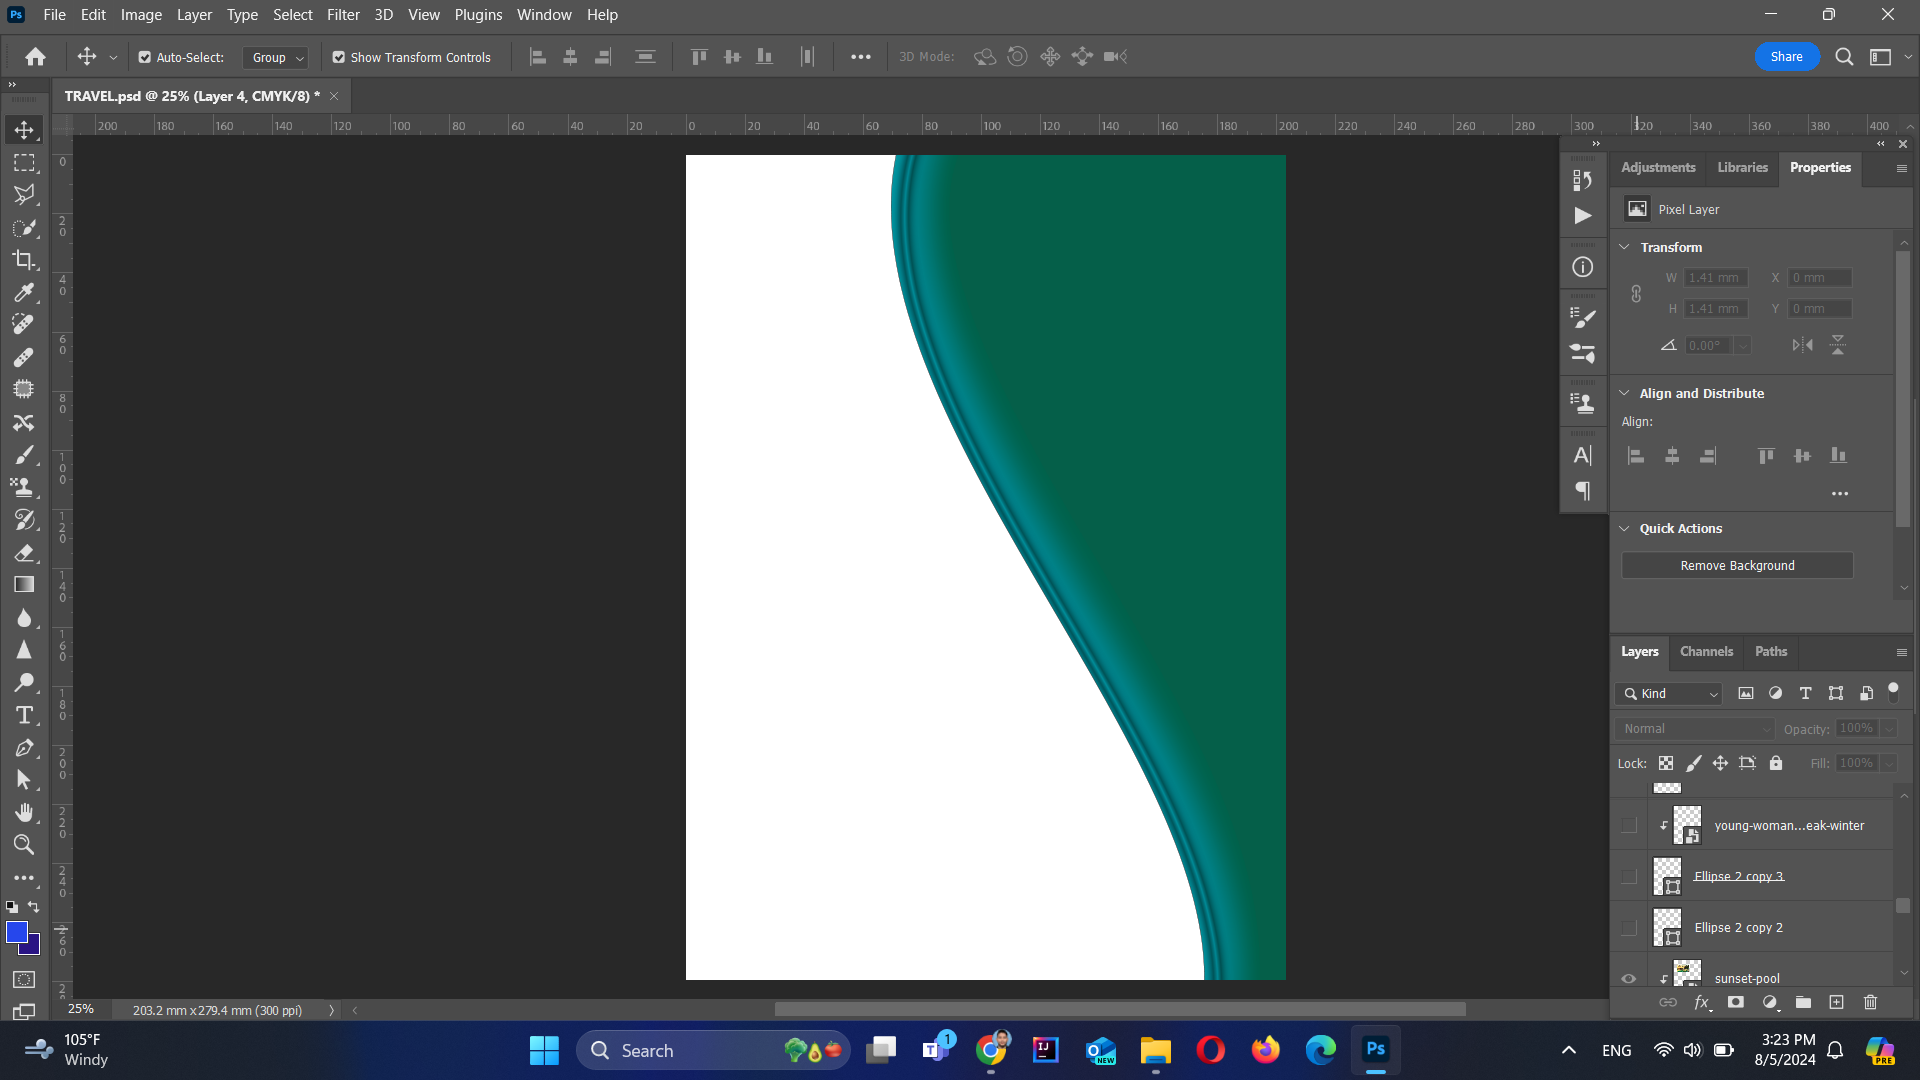
Task: Open the Paragraph panel icon
Action: click(x=1582, y=491)
